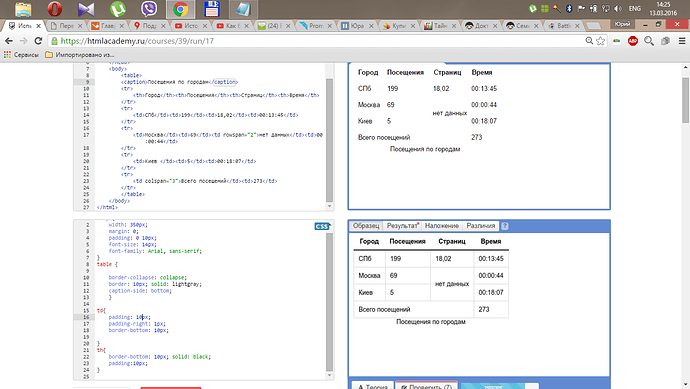The width and height of the screenshot is (690, 389).
Task: Switch to the Подр maps browser tab
Action: (149, 26)
